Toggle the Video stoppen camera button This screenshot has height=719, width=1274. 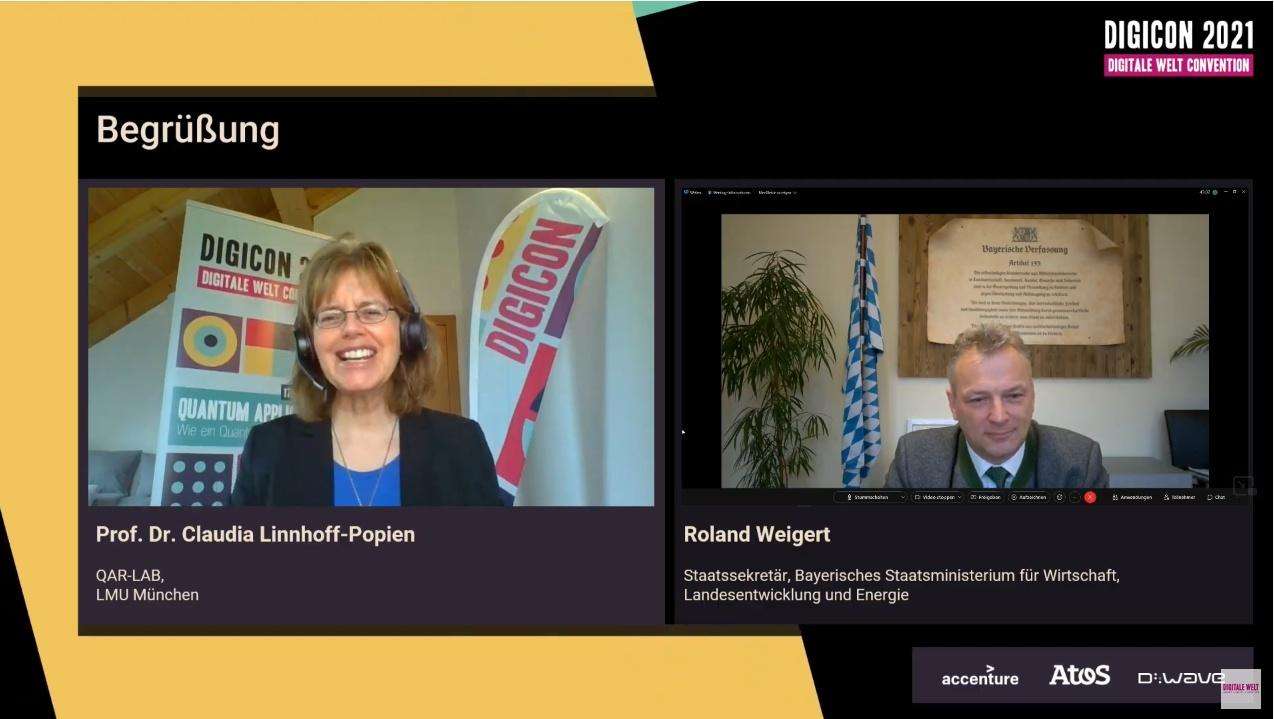coord(934,497)
